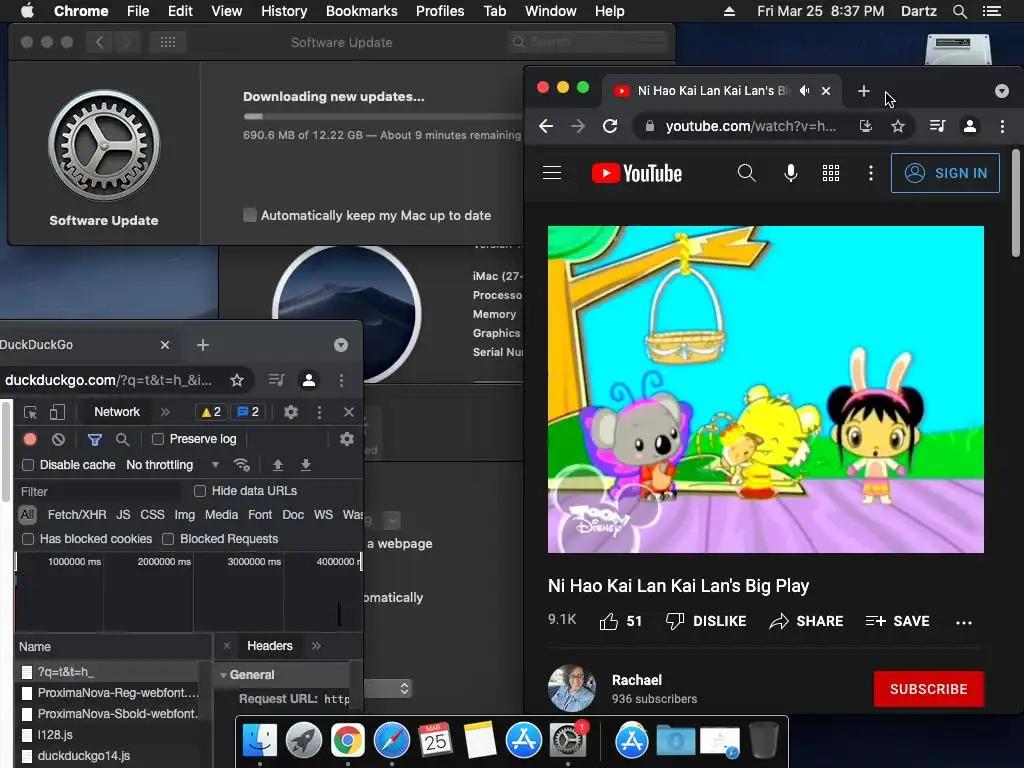1024x768 pixels.
Task: Open tab search dropdown in YouTube window
Action: click(1002, 91)
